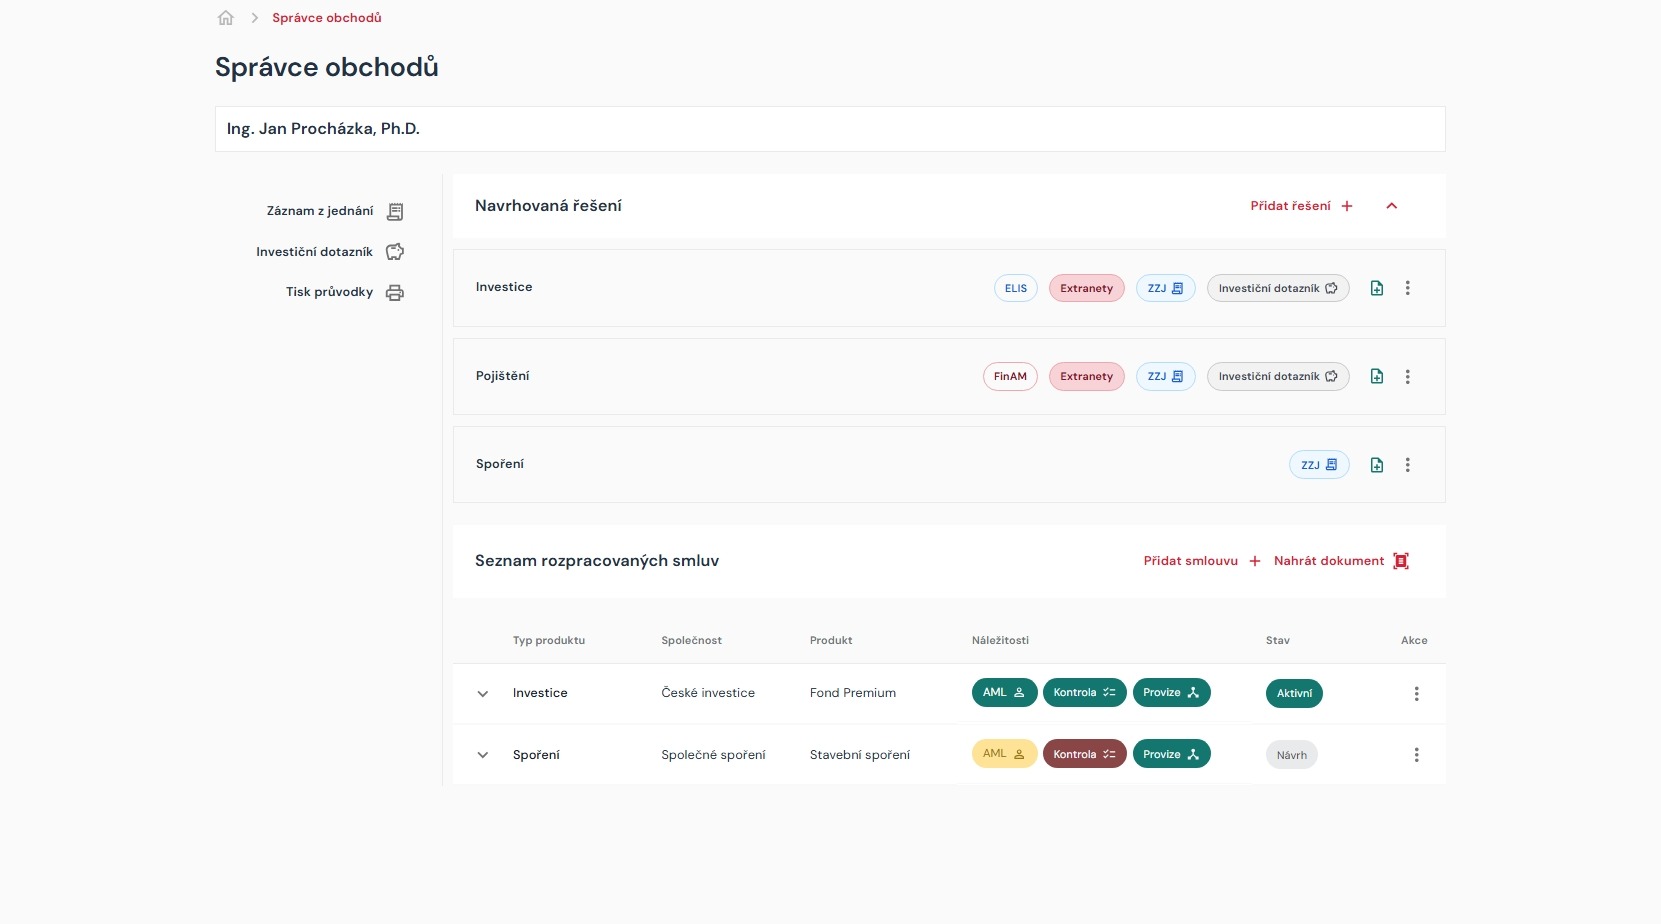Expand the Spoření contract row

[483, 755]
